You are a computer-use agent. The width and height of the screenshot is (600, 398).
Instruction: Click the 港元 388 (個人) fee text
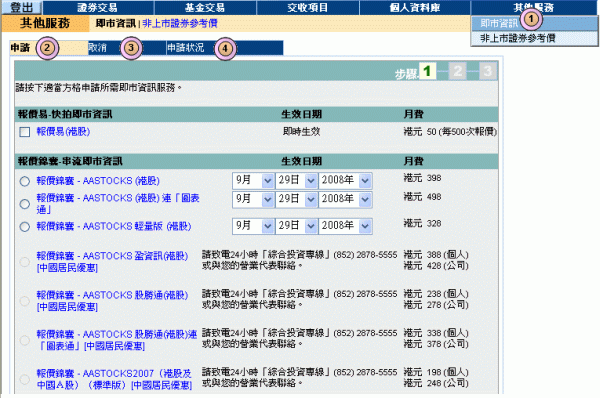[x=436, y=254]
